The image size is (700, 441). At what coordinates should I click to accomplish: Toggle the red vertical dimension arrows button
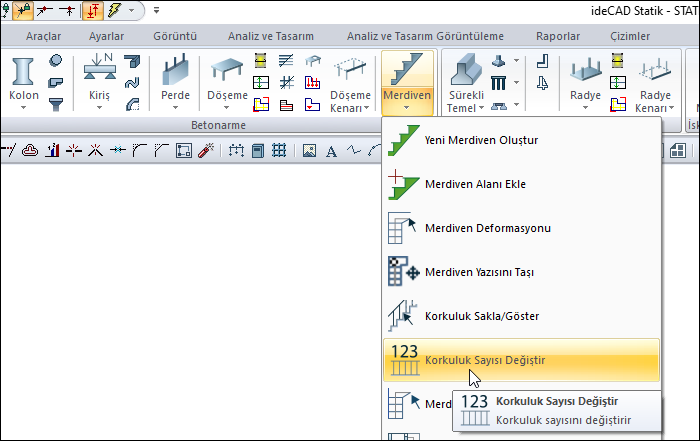[x=92, y=10]
